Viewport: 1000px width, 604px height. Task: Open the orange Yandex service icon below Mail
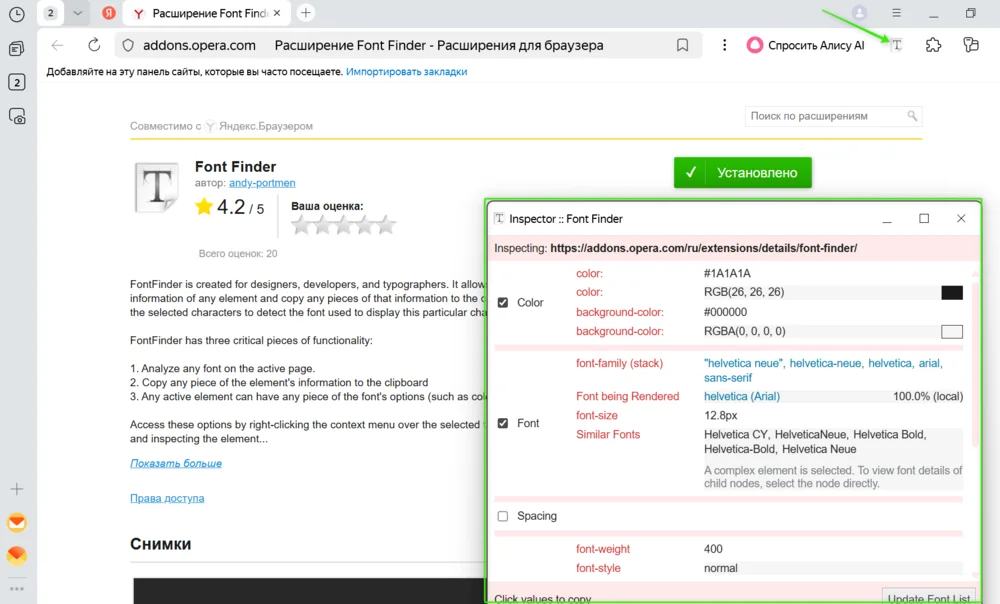17,556
